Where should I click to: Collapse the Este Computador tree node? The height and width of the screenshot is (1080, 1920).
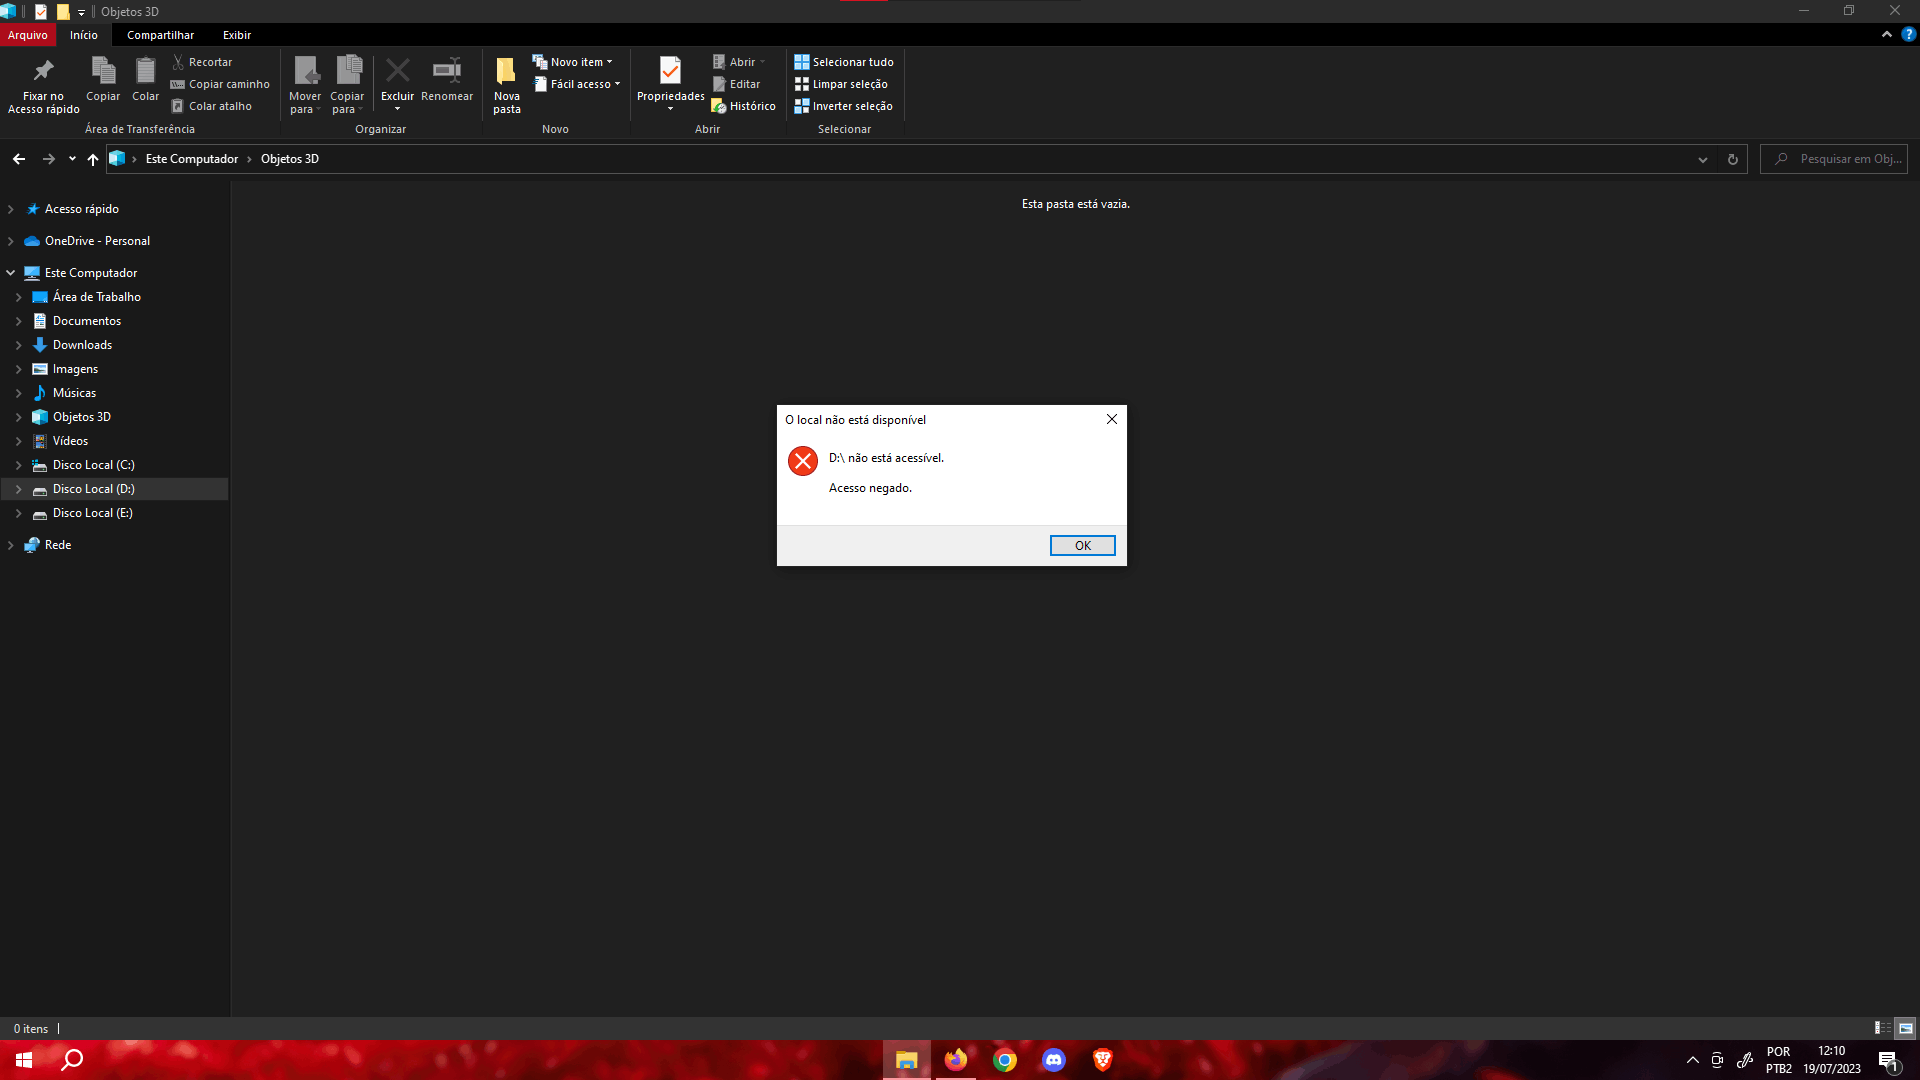coord(11,273)
